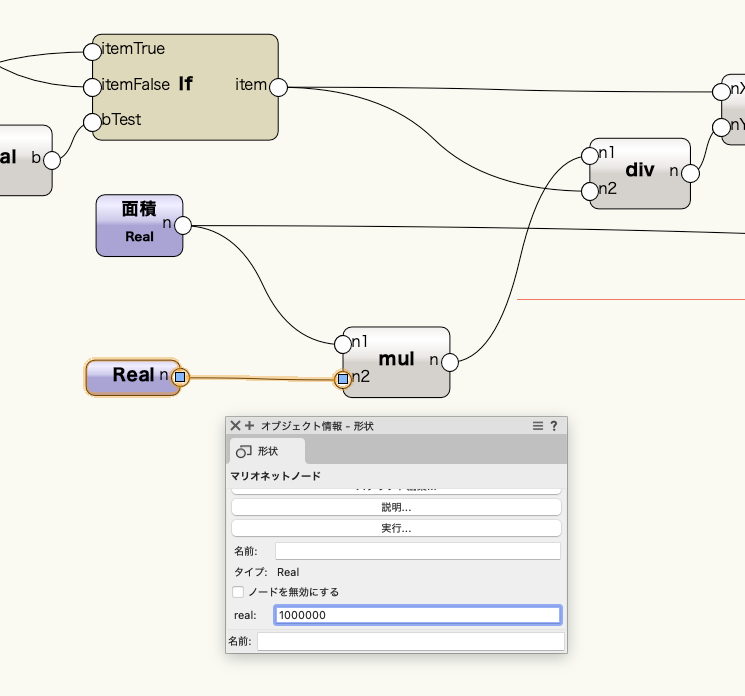Image resolution: width=745 pixels, height=696 pixels.
Task: Click the div node's n1 input port
Action: coord(587,155)
